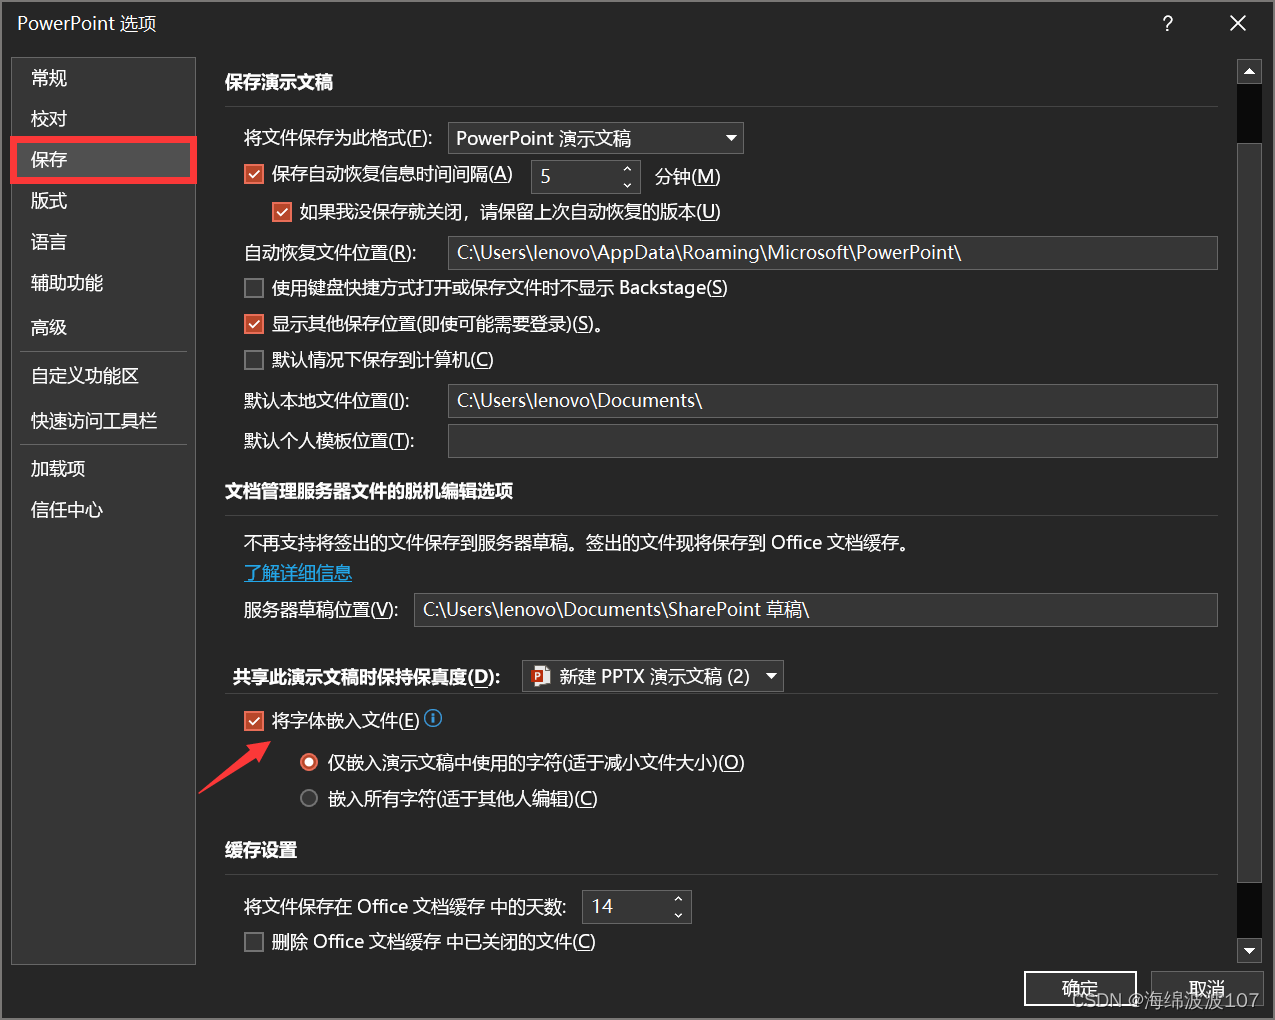
Task: Click the AutoRecover minutes value field
Action: 575,176
